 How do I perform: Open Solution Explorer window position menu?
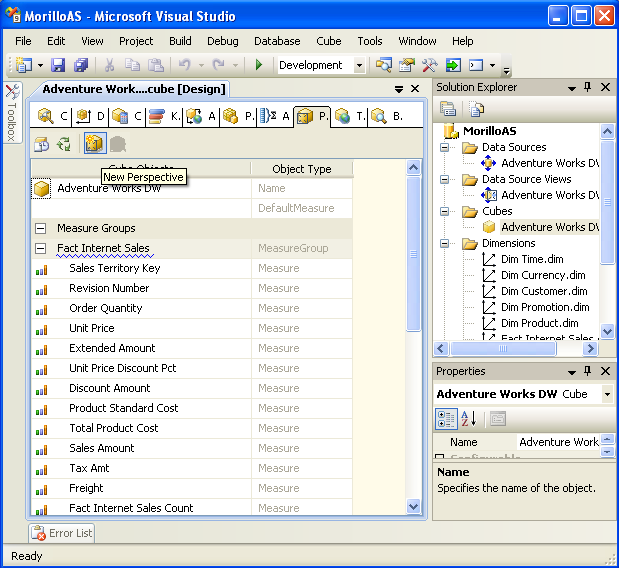(x=571, y=88)
